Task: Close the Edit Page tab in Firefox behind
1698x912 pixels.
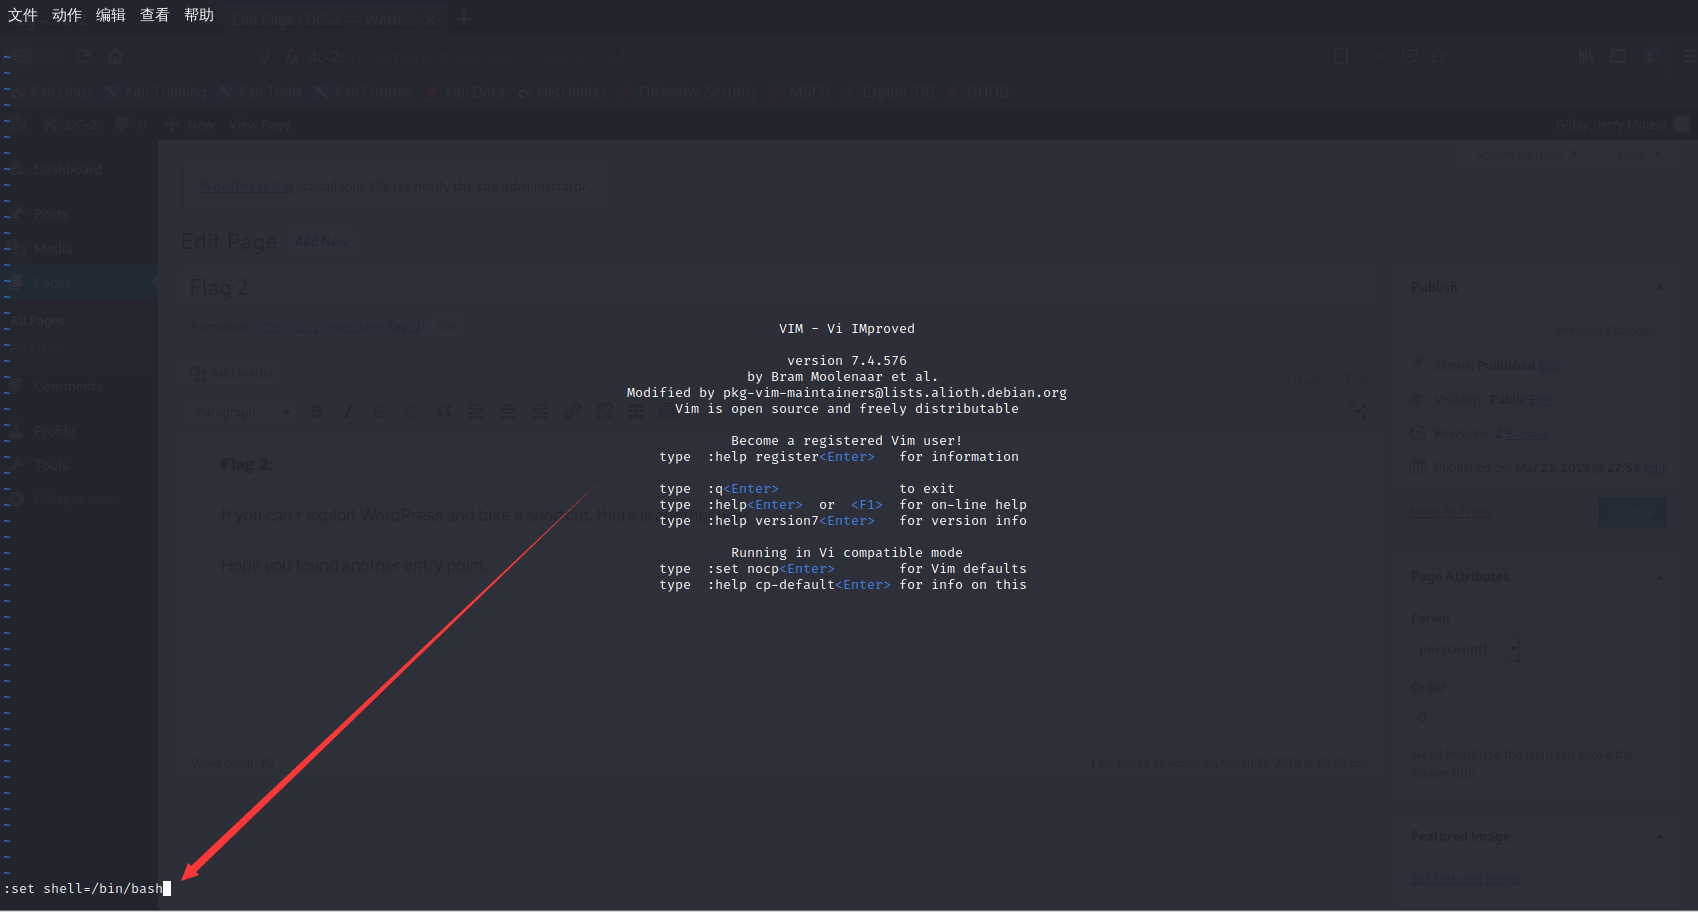Action: (x=429, y=19)
